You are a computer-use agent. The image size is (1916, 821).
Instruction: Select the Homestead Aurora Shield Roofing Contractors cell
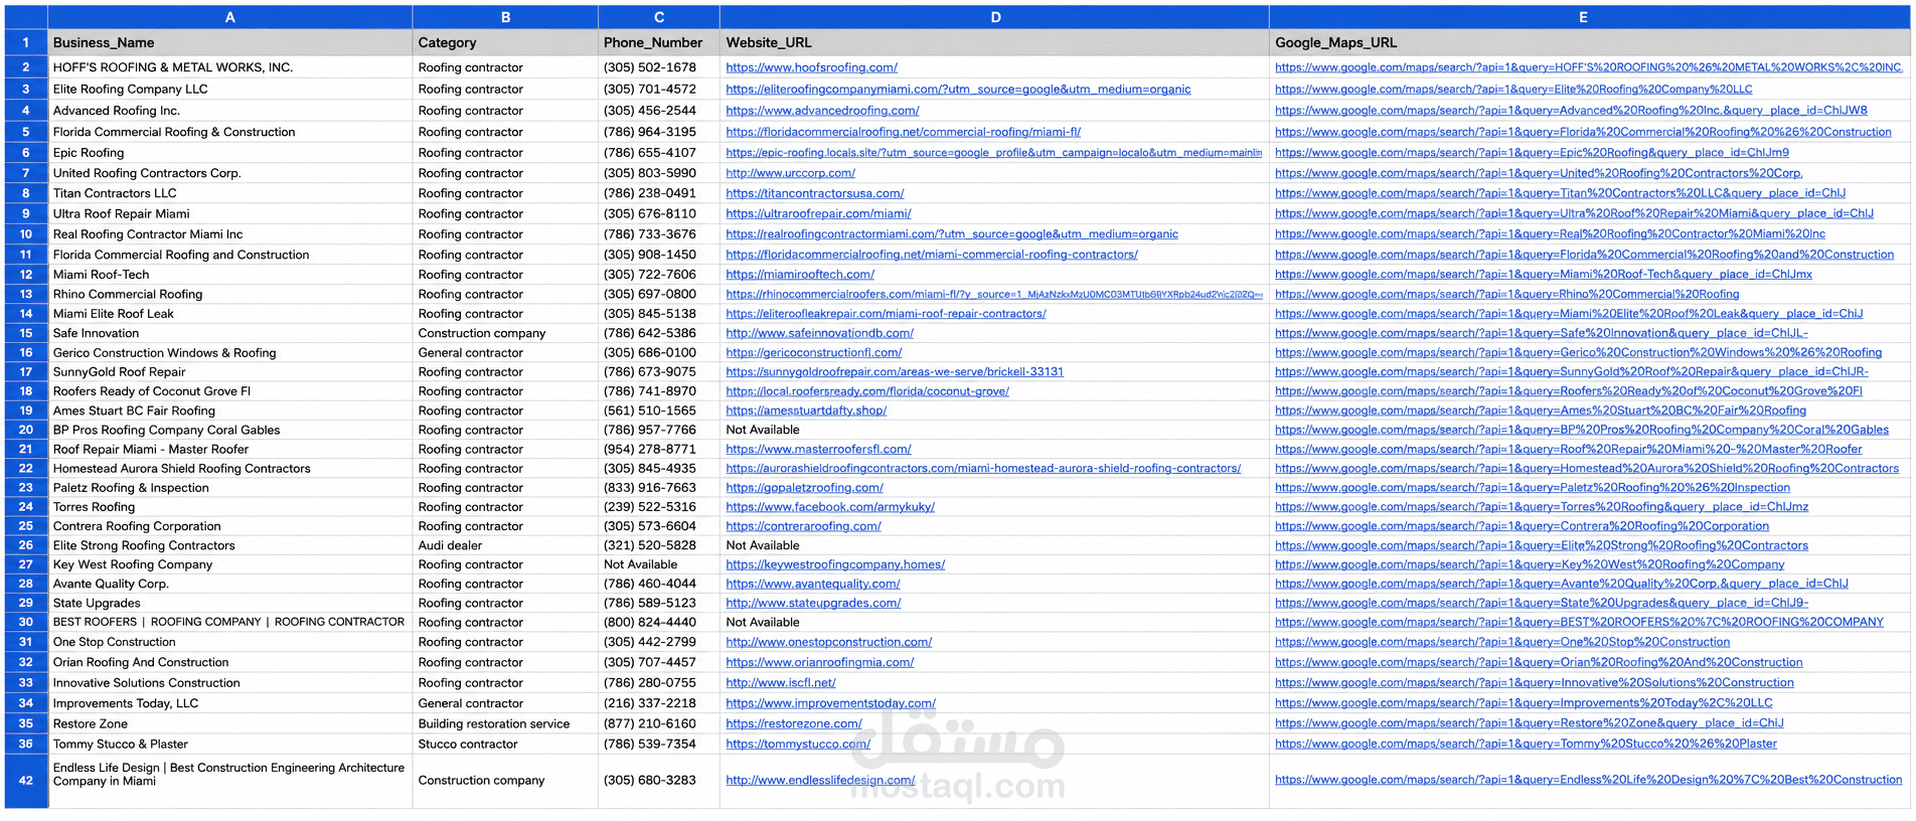tap(230, 468)
